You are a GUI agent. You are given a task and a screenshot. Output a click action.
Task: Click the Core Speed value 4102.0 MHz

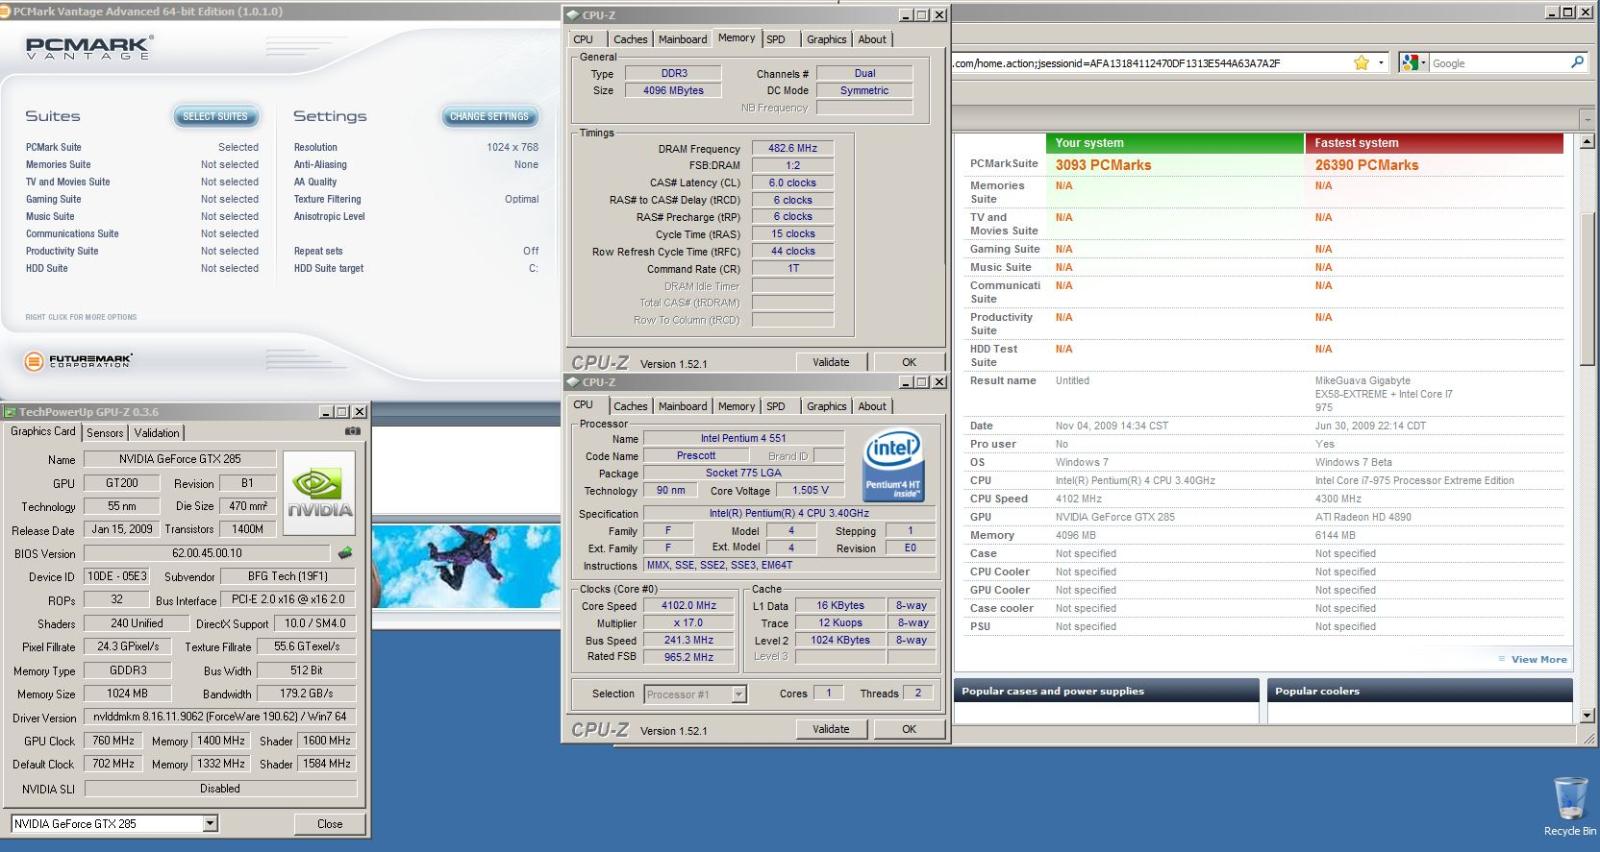(689, 605)
